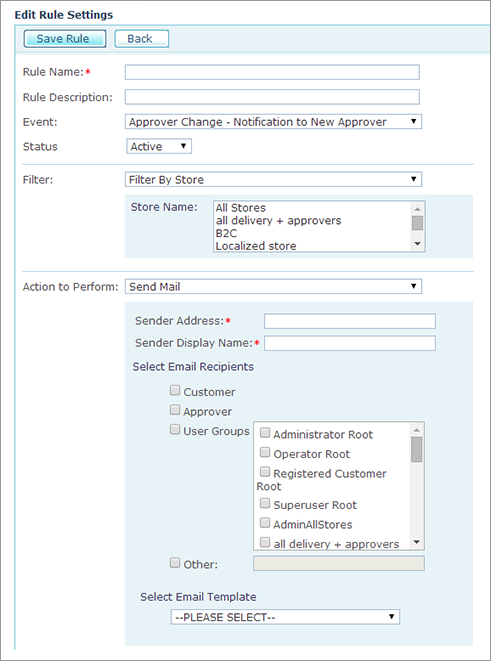Select B2C in the Store Name list

(226, 233)
